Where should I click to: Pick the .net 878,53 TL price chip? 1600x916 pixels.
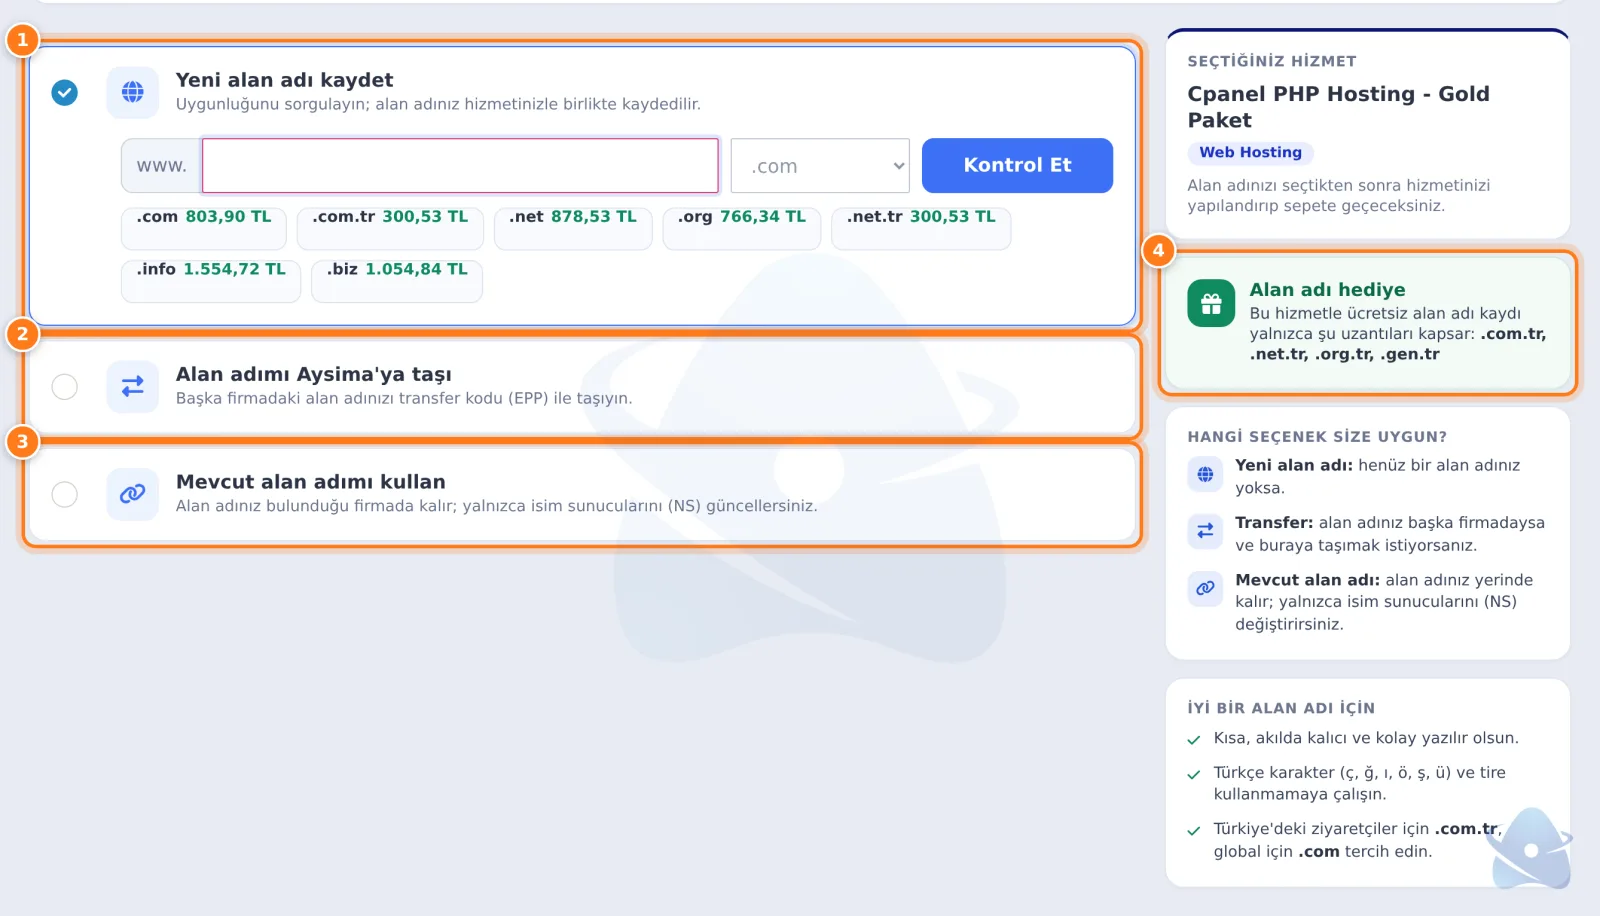pos(573,228)
